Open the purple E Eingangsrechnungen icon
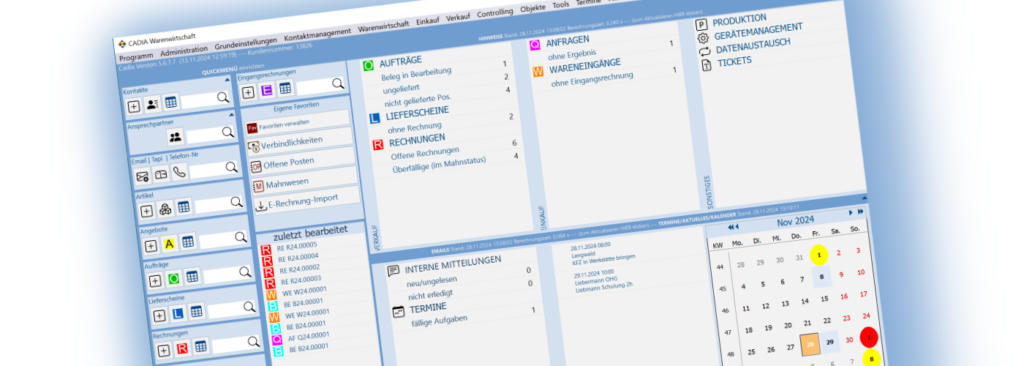This screenshot has width=1024, height=366. [266, 91]
